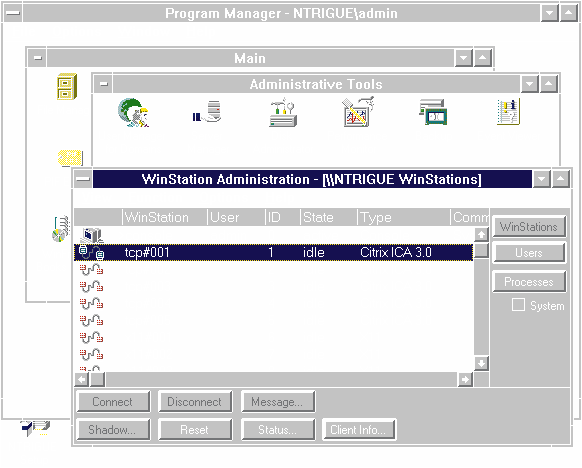This screenshot has width=582, height=468.
Task: Enable the System checkbox
Action: click(x=518, y=305)
